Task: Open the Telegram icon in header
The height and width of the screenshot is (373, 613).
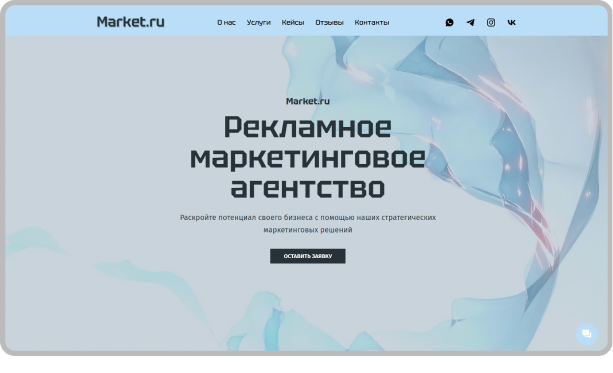Action: 470,23
